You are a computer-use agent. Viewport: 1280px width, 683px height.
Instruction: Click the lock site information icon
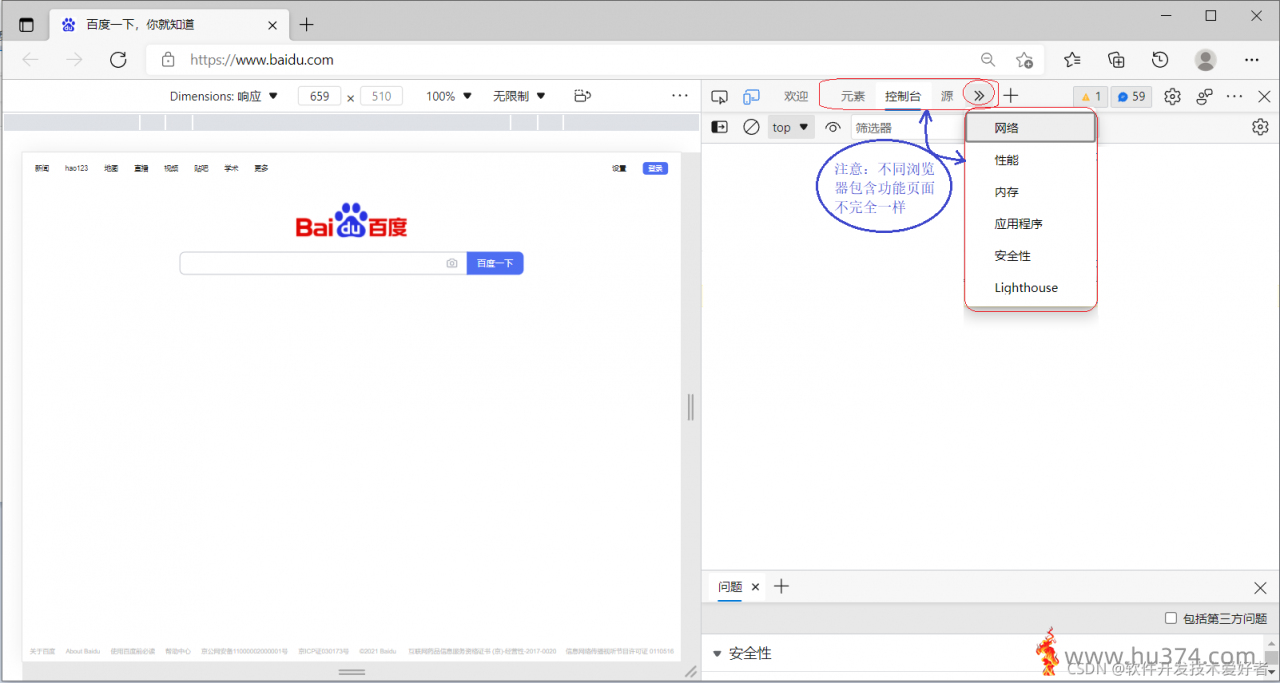click(168, 59)
